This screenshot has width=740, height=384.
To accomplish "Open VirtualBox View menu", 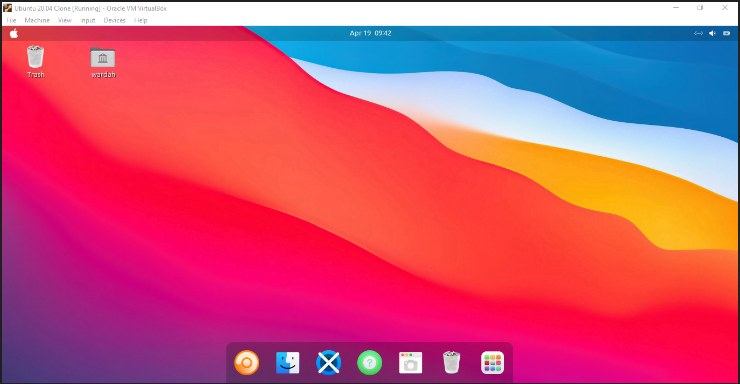I will coord(65,20).
